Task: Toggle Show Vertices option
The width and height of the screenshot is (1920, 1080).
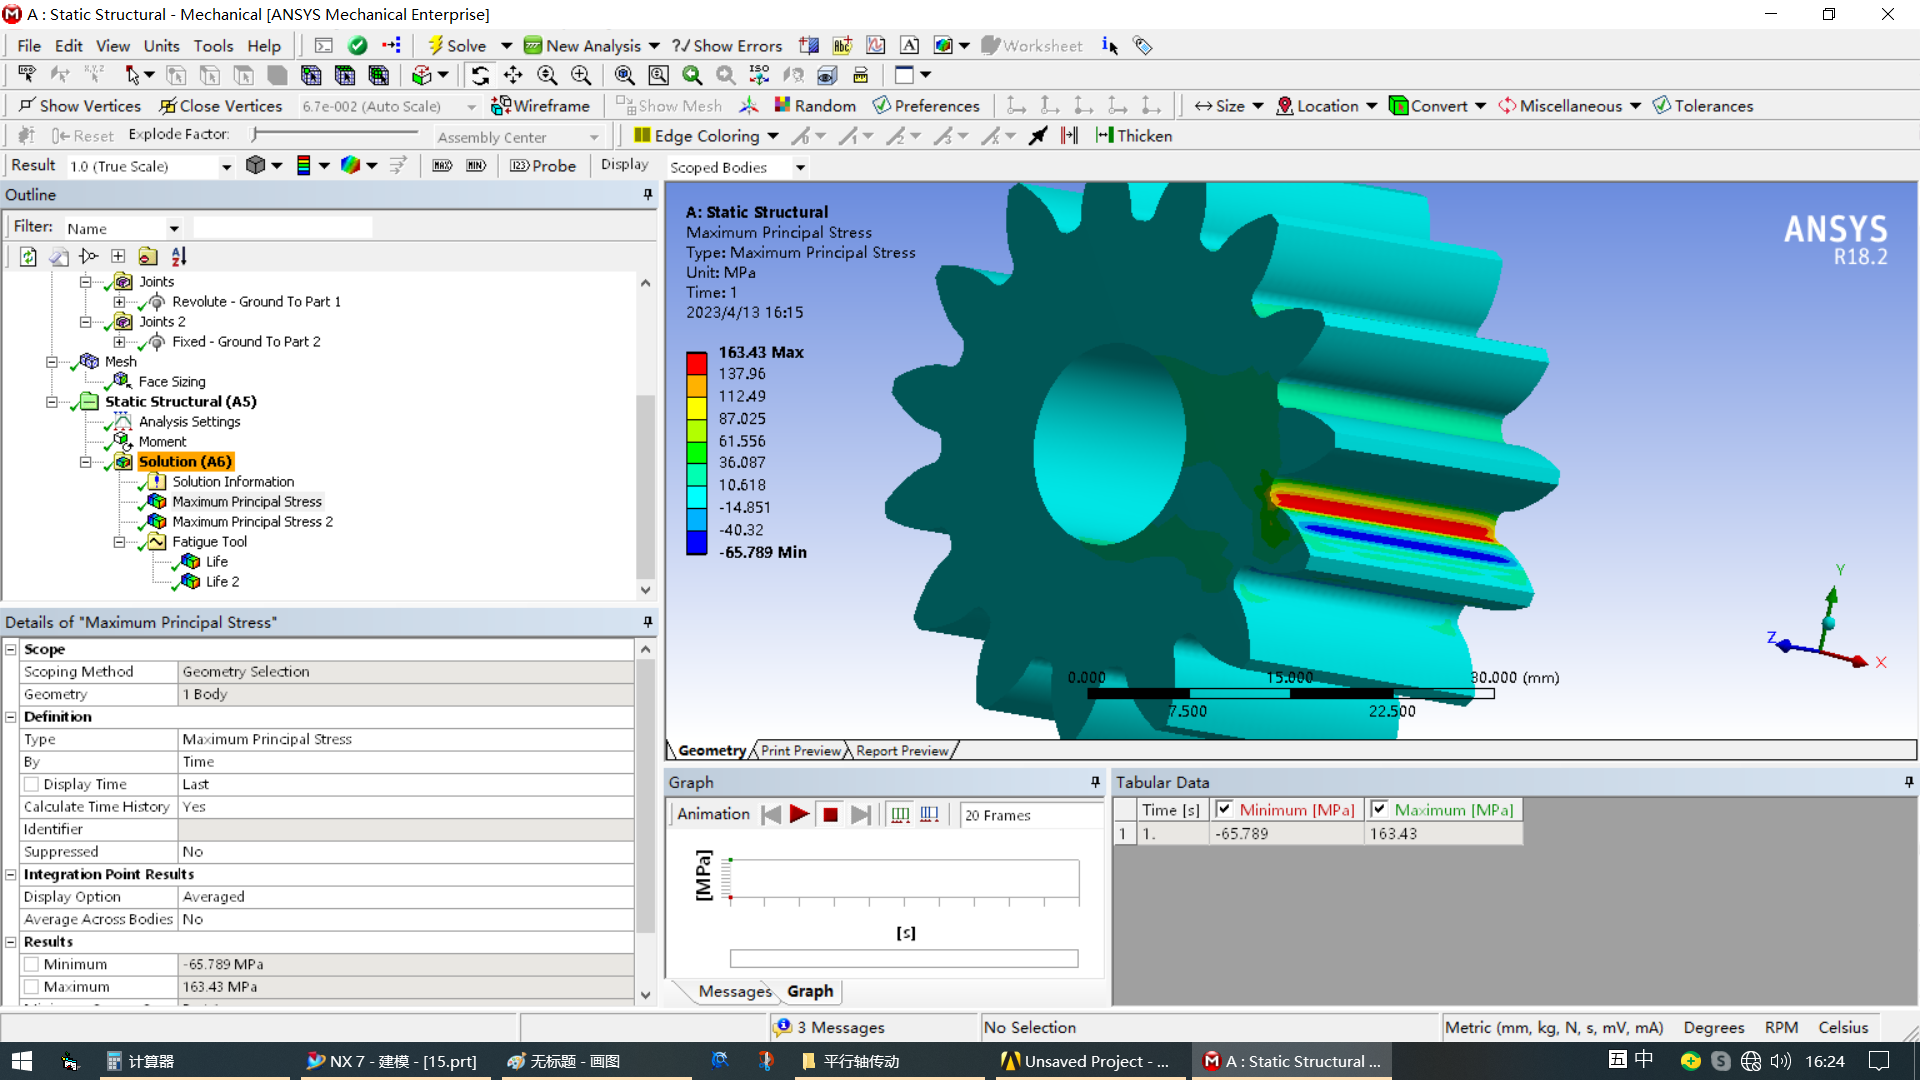Action: click(80, 106)
